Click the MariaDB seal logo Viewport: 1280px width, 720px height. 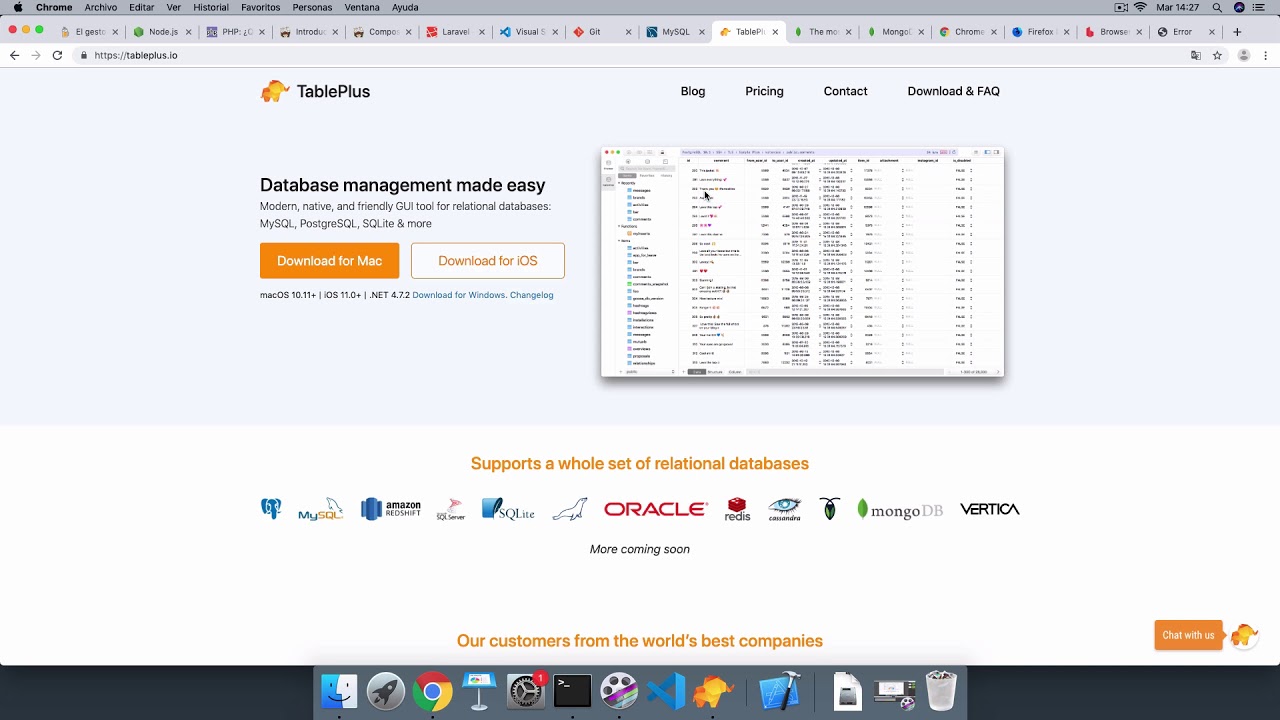(x=569, y=510)
